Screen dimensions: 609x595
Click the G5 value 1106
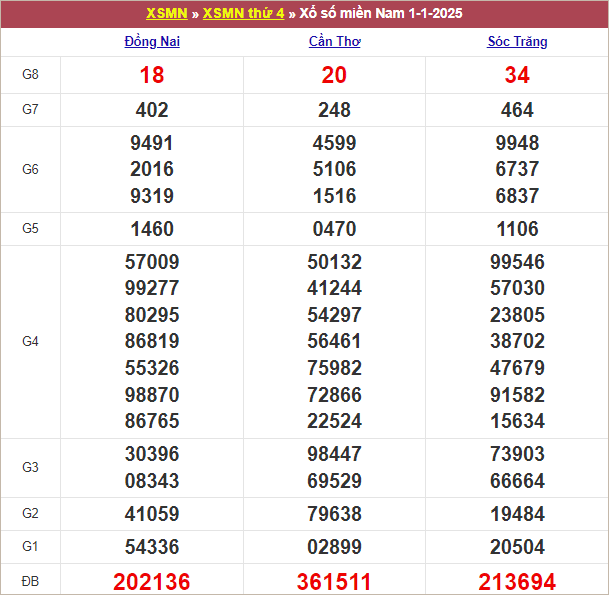pos(517,229)
